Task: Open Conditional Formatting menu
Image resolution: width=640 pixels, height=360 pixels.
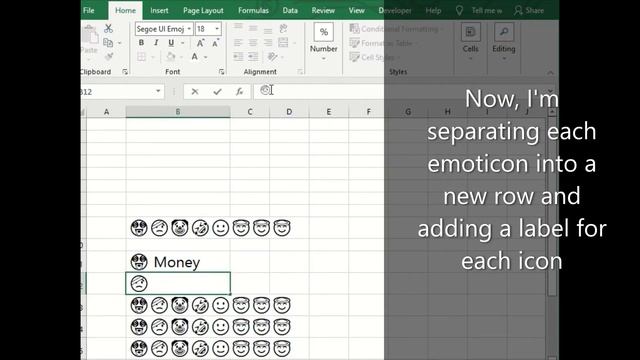Action: 396,29
